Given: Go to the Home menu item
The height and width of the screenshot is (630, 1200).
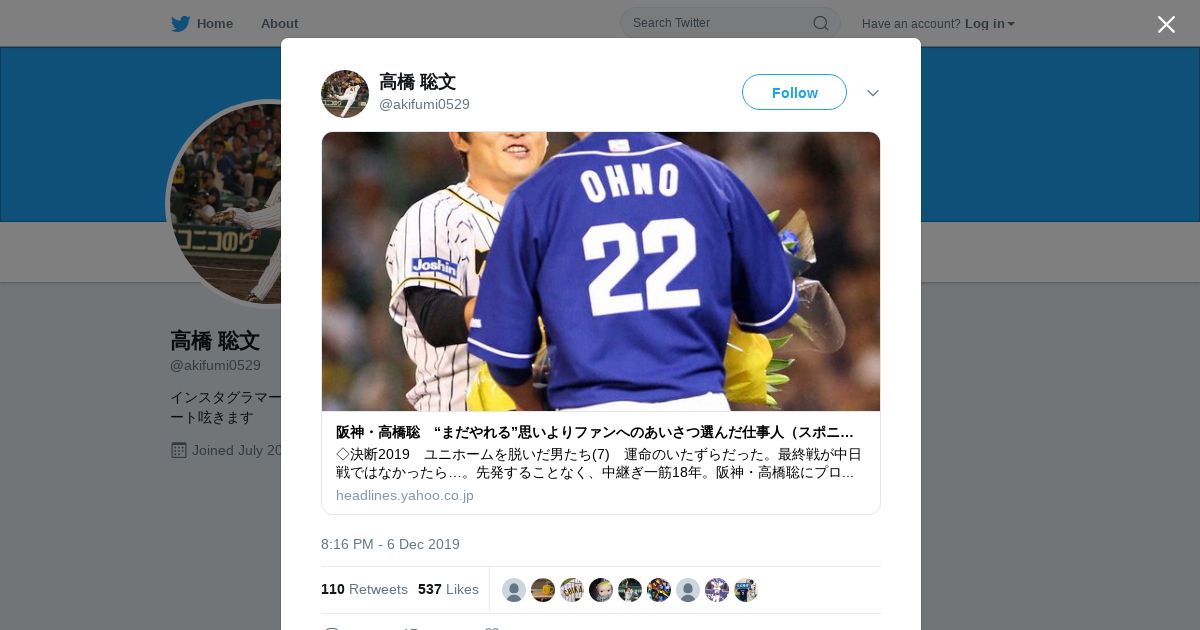Looking at the screenshot, I should click(x=215, y=24).
